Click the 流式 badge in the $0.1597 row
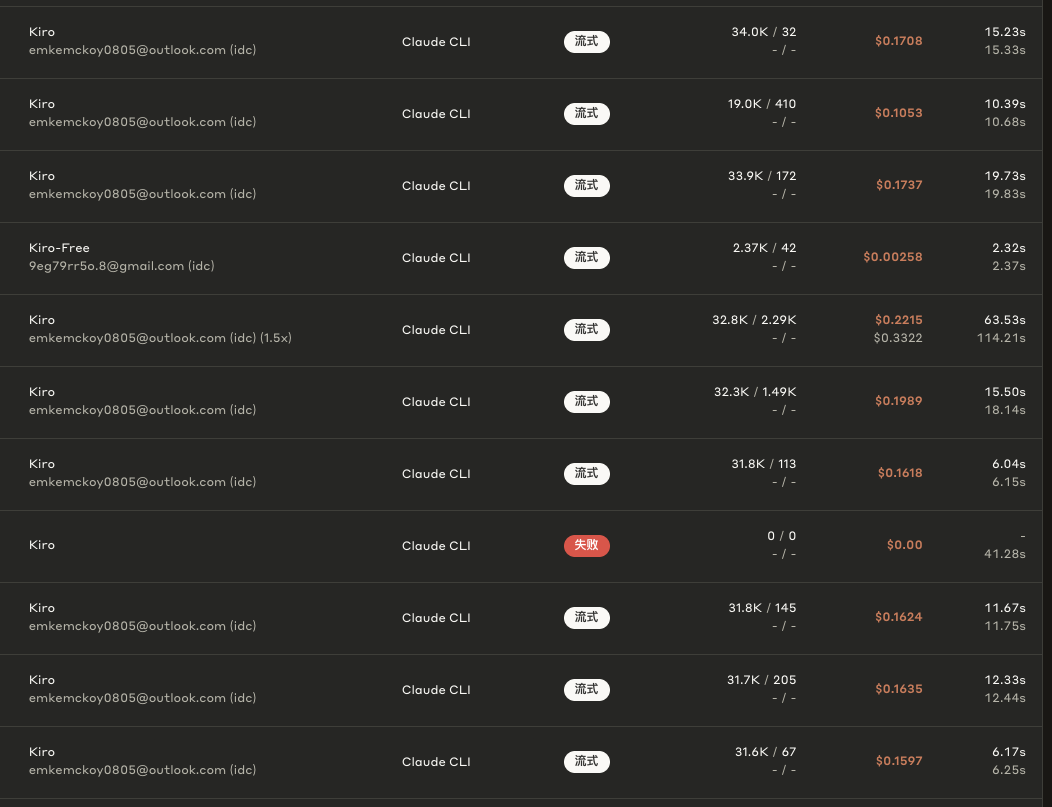The image size is (1052, 807). (586, 761)
